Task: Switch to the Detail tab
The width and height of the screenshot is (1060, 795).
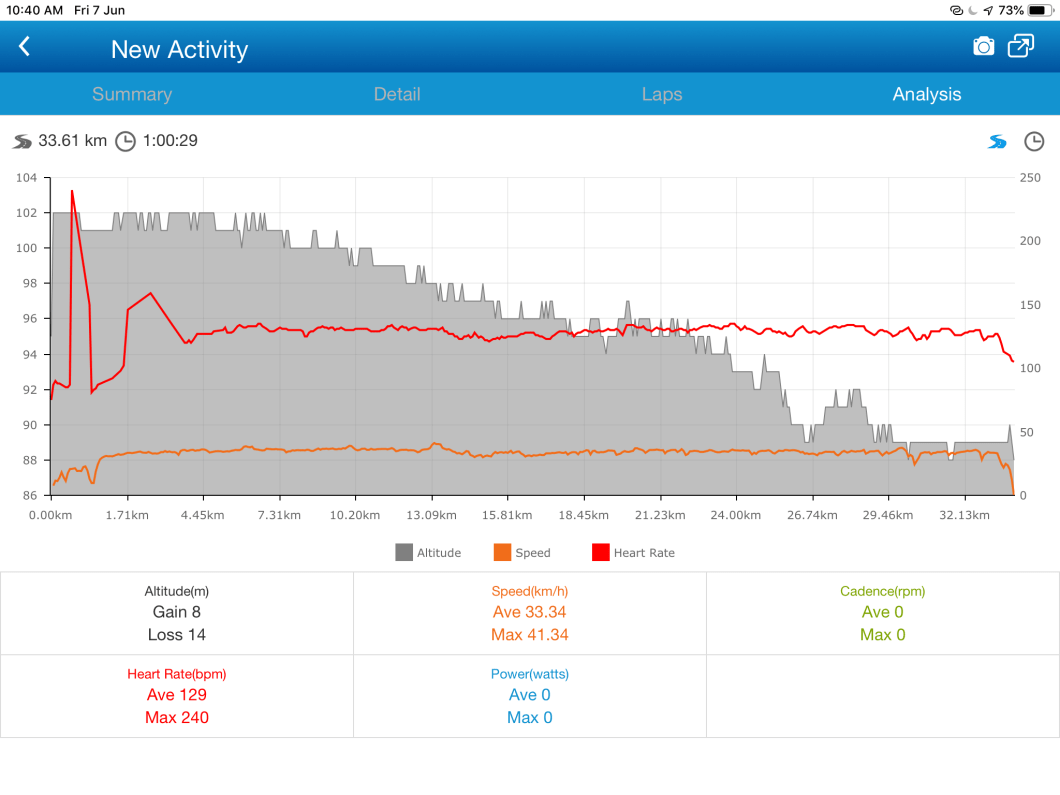Action: coord(397,94)
